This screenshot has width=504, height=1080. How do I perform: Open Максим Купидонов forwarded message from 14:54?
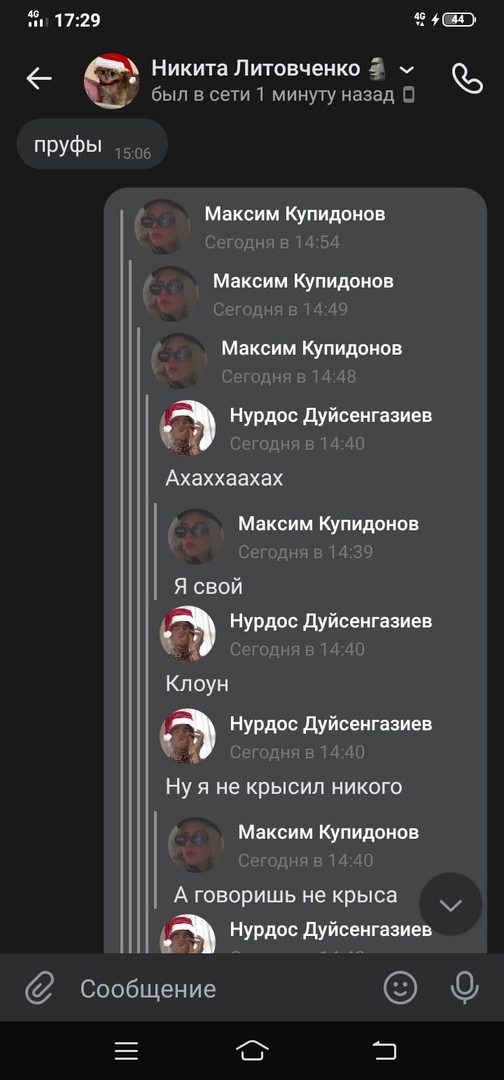pyautogui.click(x=295, y=227)
